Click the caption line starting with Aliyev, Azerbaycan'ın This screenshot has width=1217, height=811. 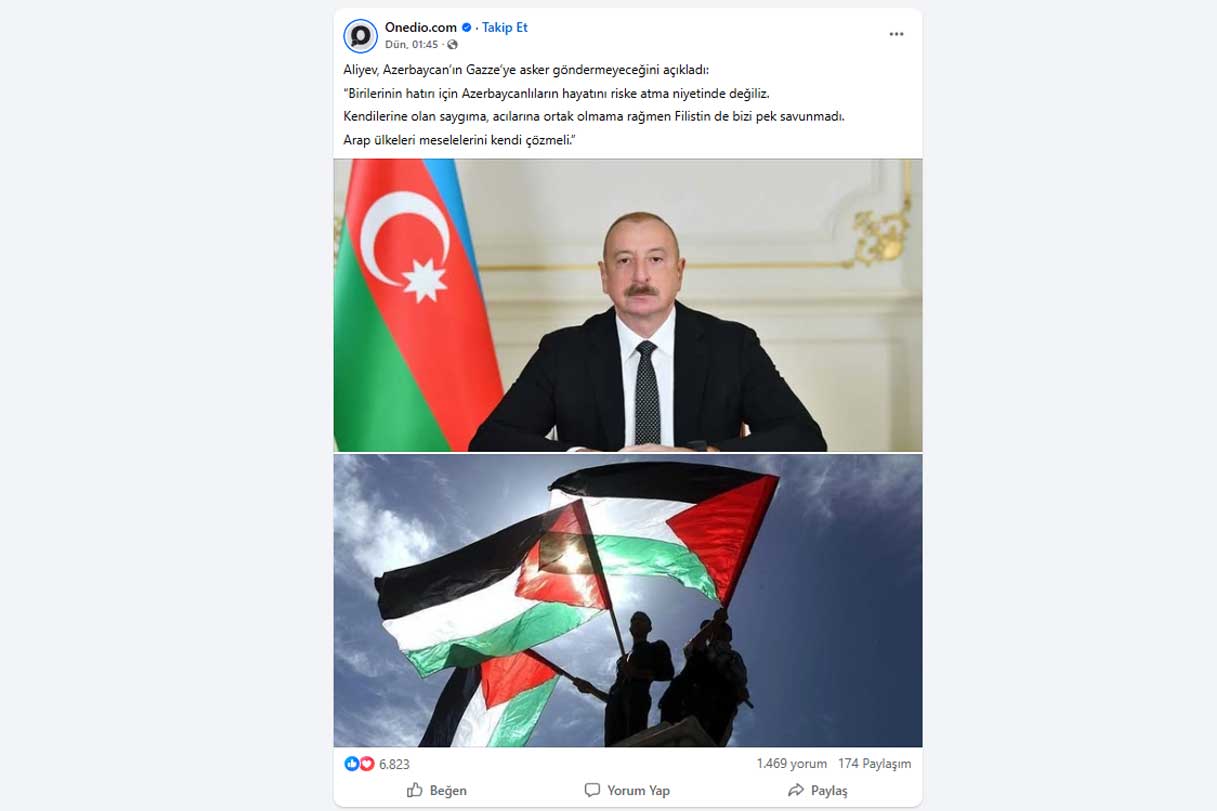point(526,70)
